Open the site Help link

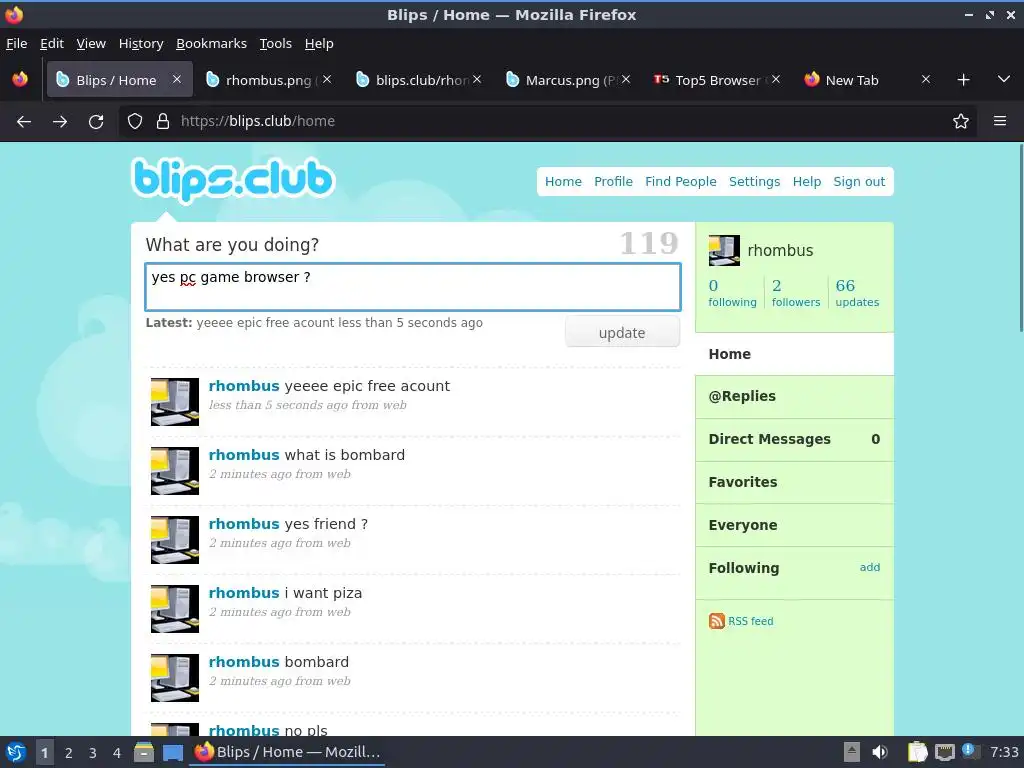point(807,182)
